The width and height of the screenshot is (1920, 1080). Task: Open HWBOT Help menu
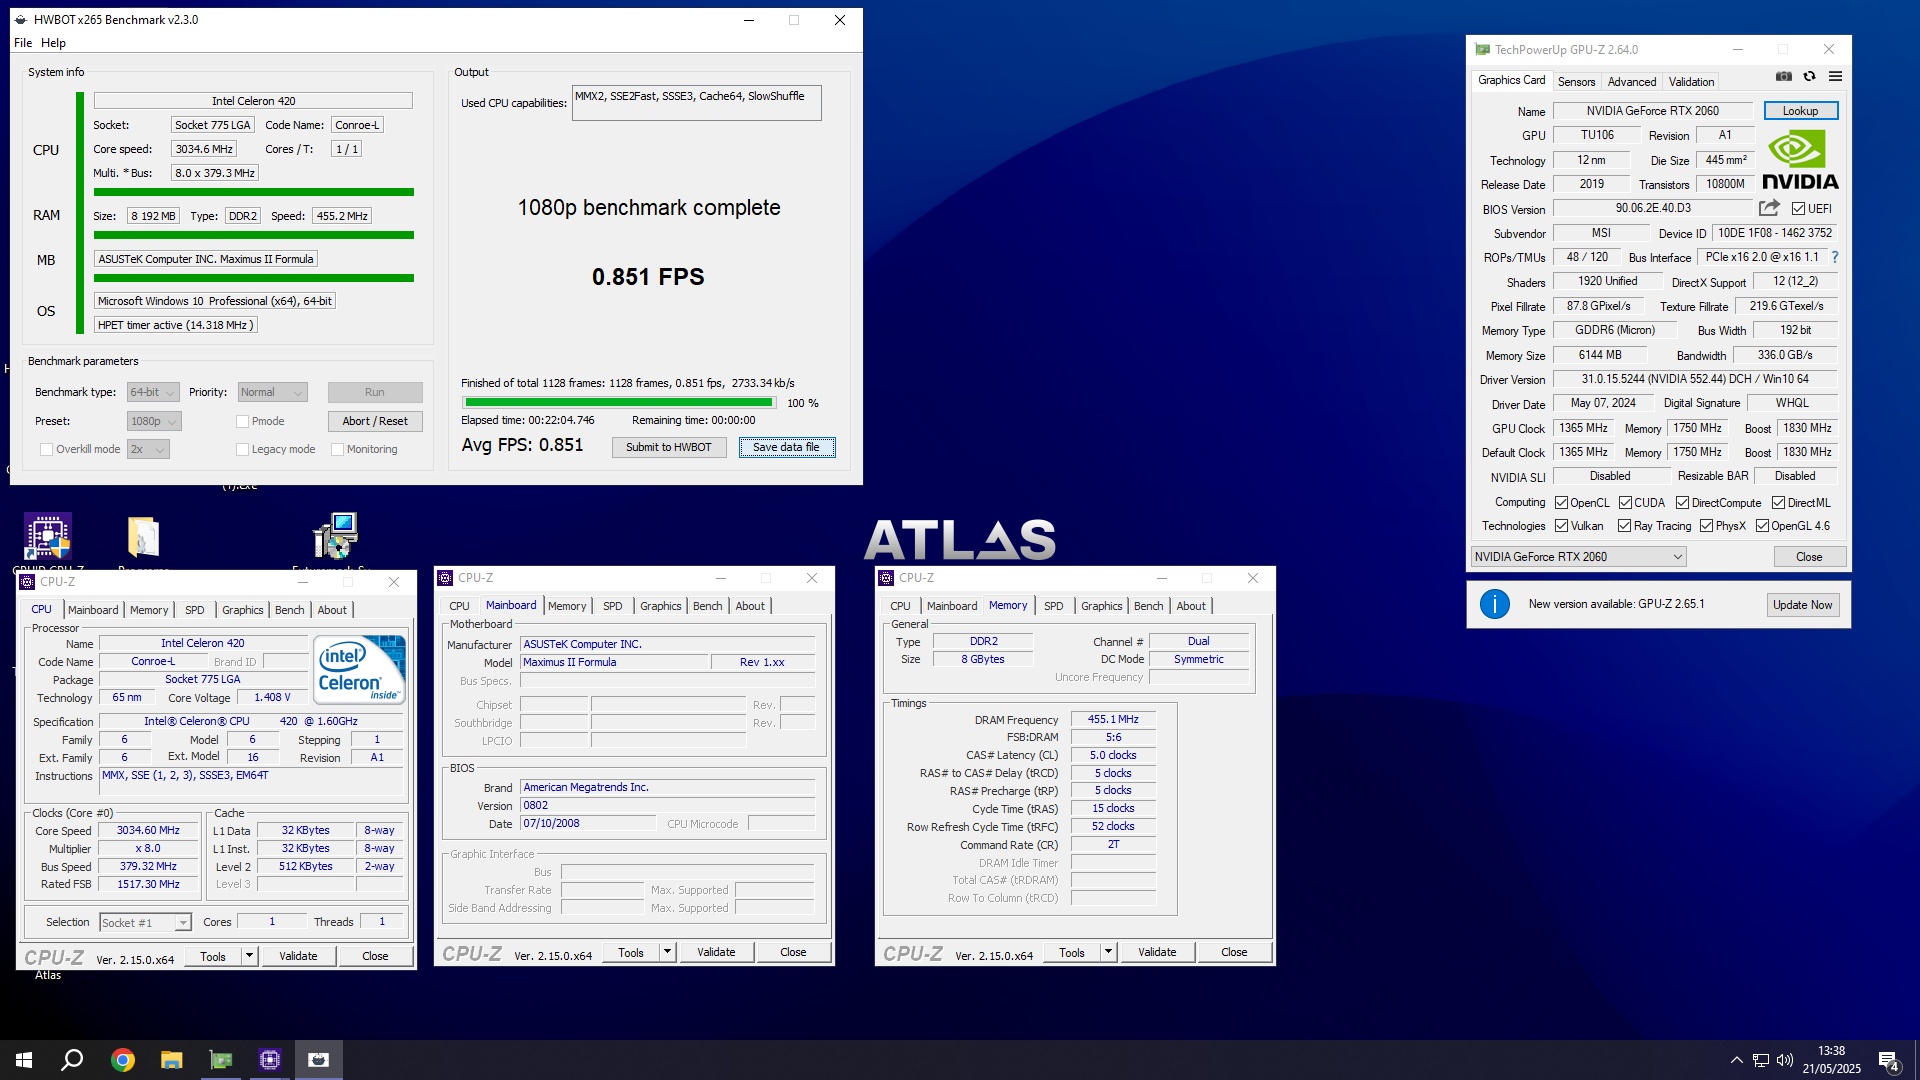[x=53, y=43]
